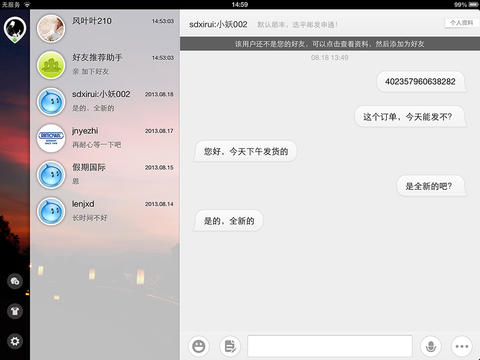This screenshot has width=480, height=360.
Task: Open the quick phrases note icon
Action: 230,346
